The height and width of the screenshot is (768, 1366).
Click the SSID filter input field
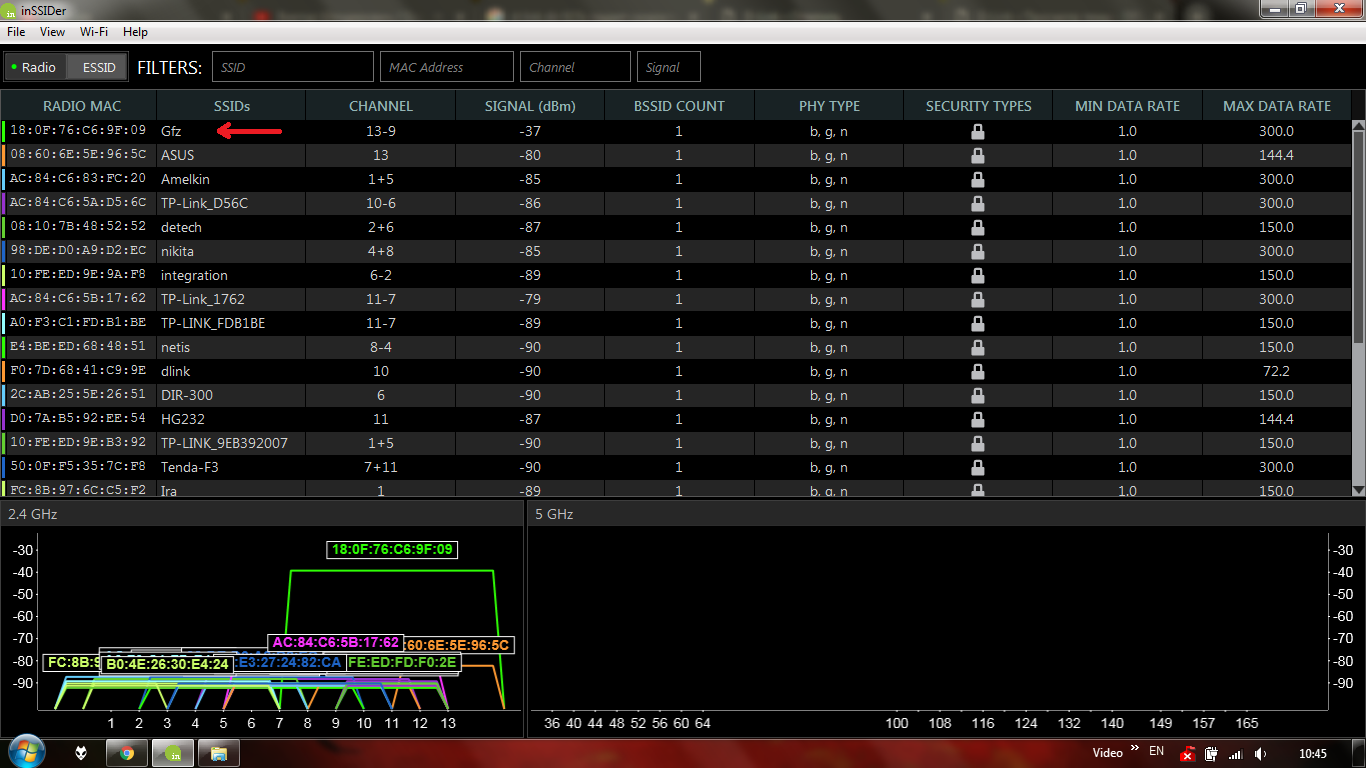pos(292,68)
